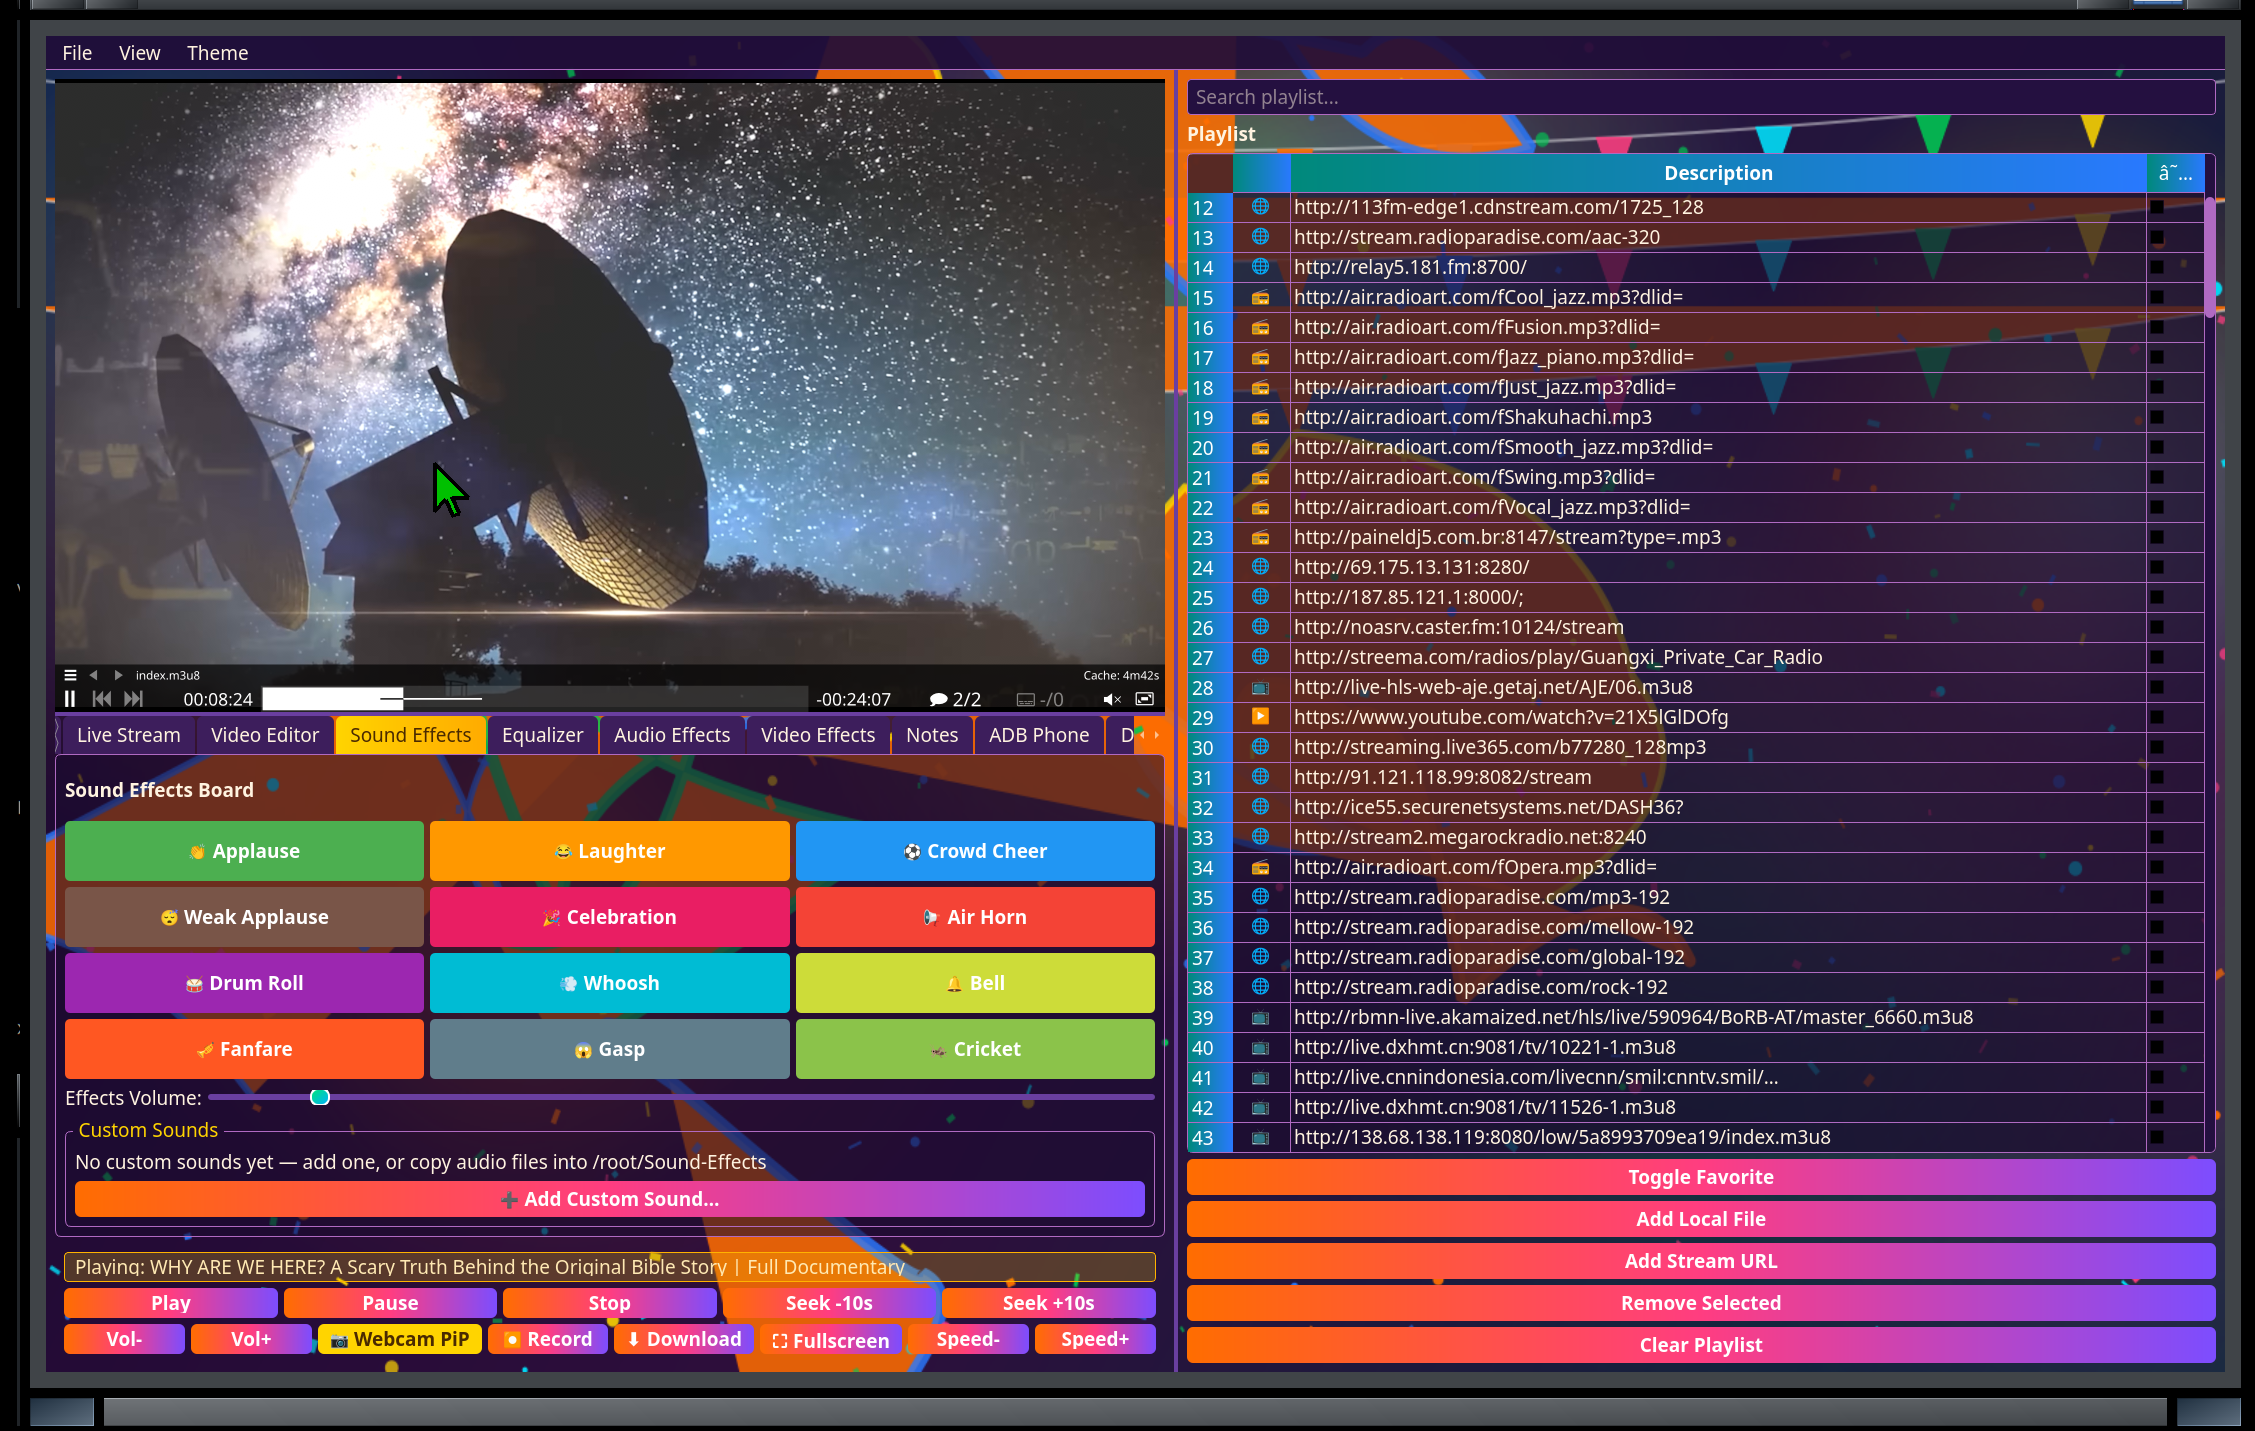Click the video seek progress bar
This screenshot has height=1431, width=2255.
535,699
